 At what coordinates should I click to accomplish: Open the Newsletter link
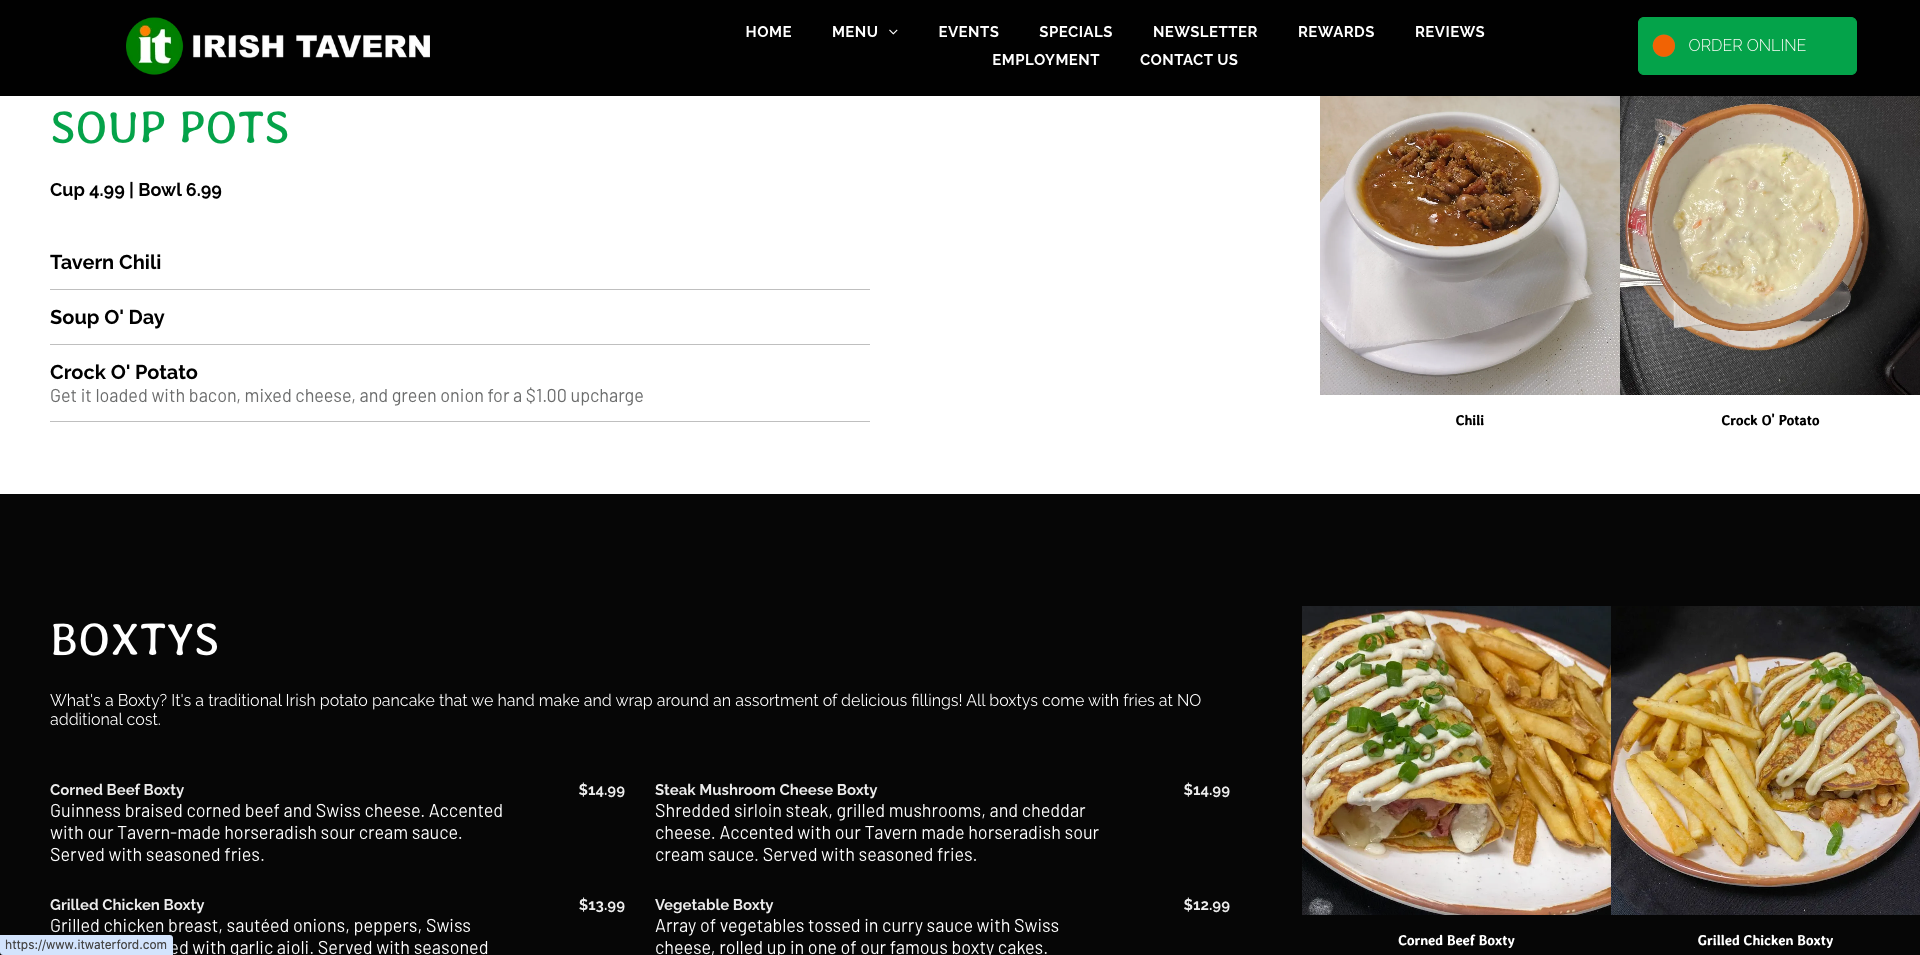[1205, 32]
